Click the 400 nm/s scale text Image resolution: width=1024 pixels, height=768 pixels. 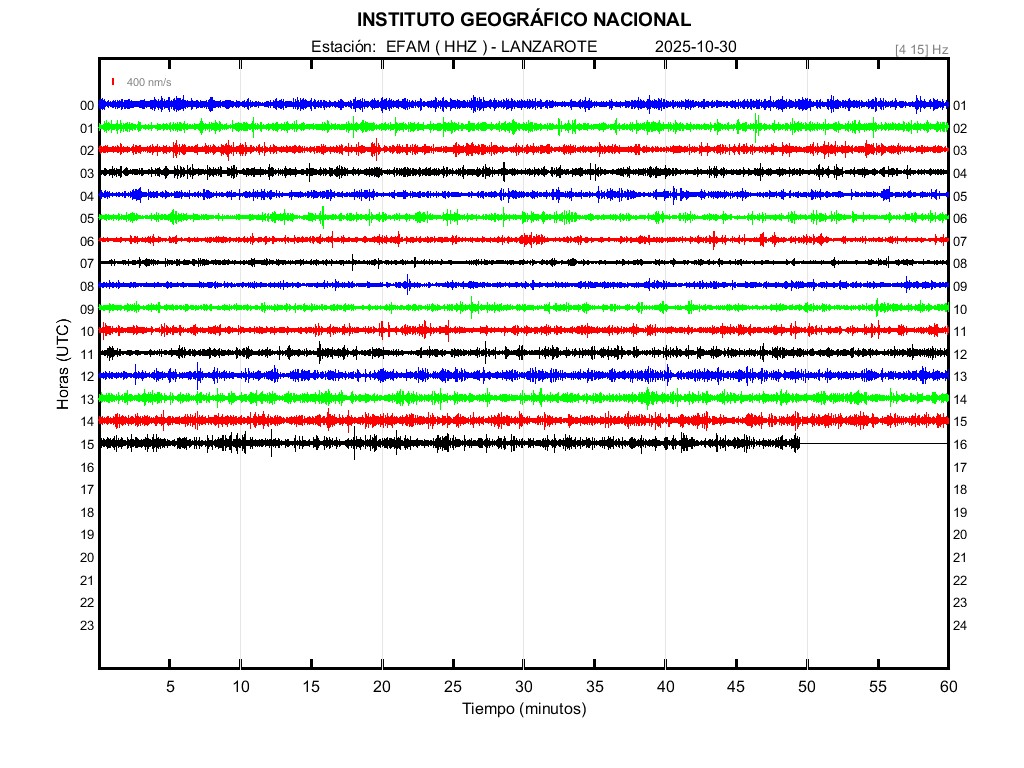(x=149, y=82)
